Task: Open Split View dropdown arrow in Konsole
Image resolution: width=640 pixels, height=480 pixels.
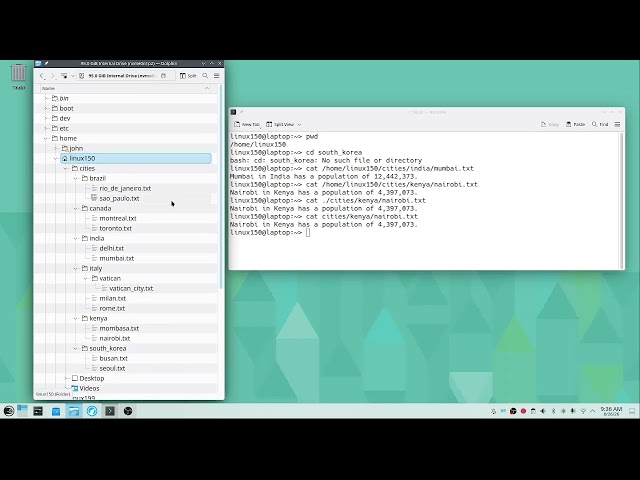Action: [x=299, y=124]
